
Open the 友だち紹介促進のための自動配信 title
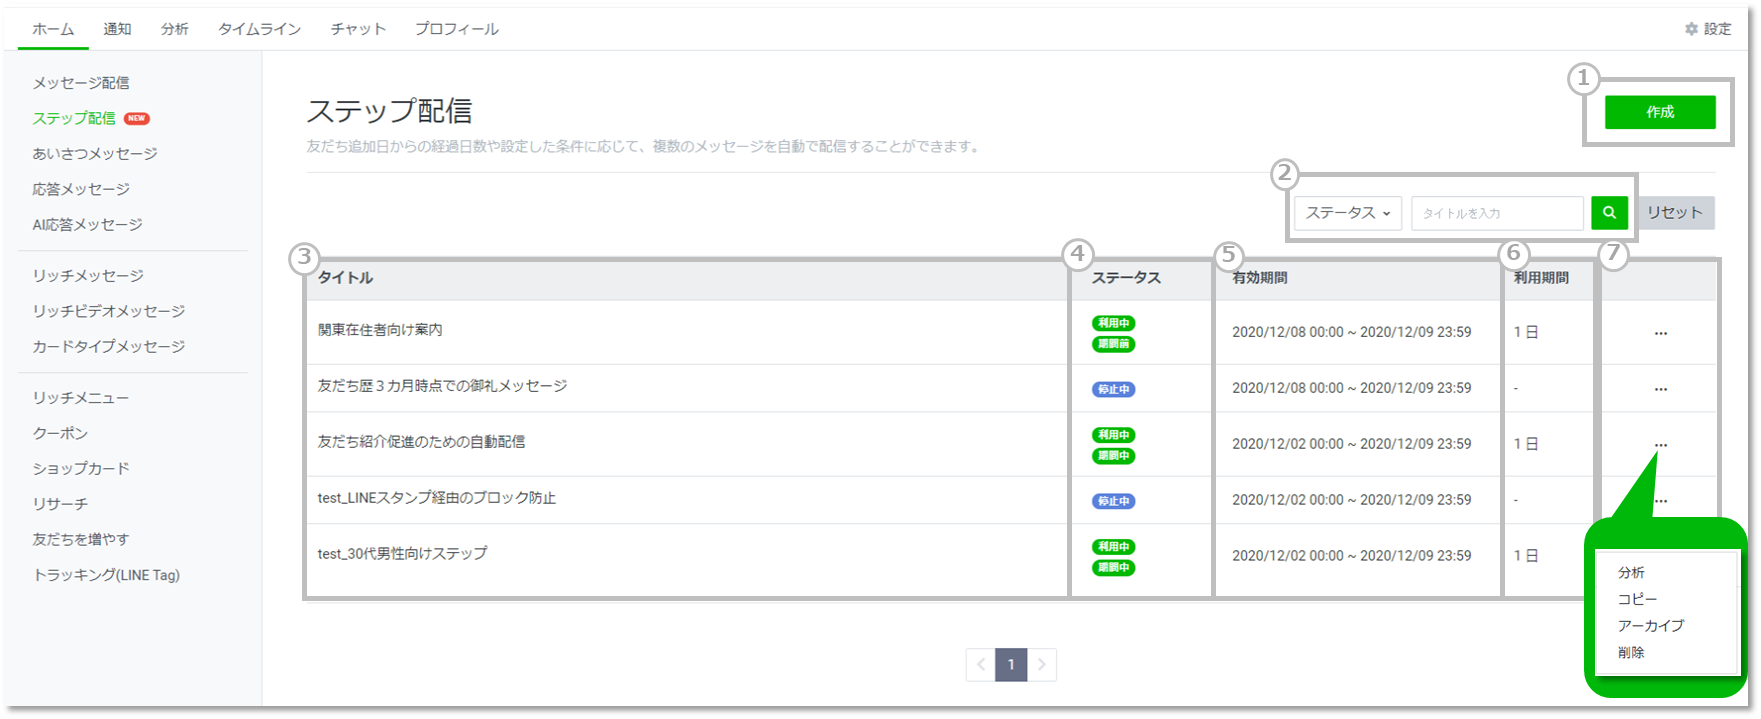(421, 442)
